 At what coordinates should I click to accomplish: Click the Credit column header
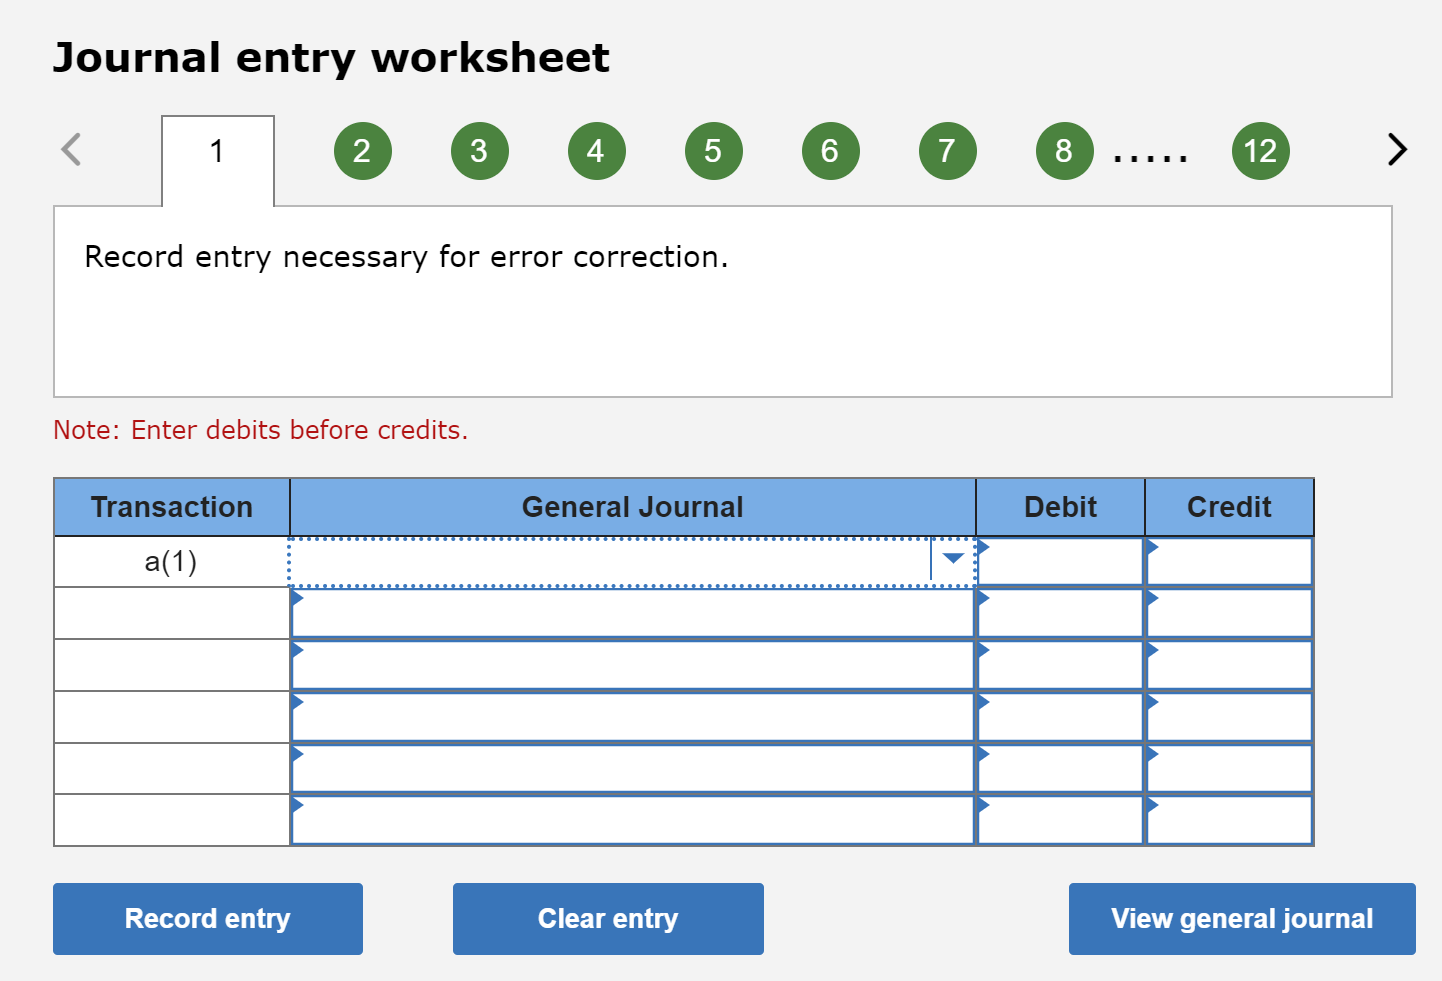point(1229,507)
